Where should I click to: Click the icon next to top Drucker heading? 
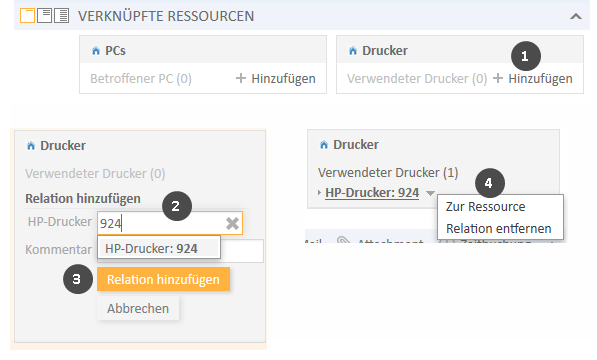click(x=353, y=51)
